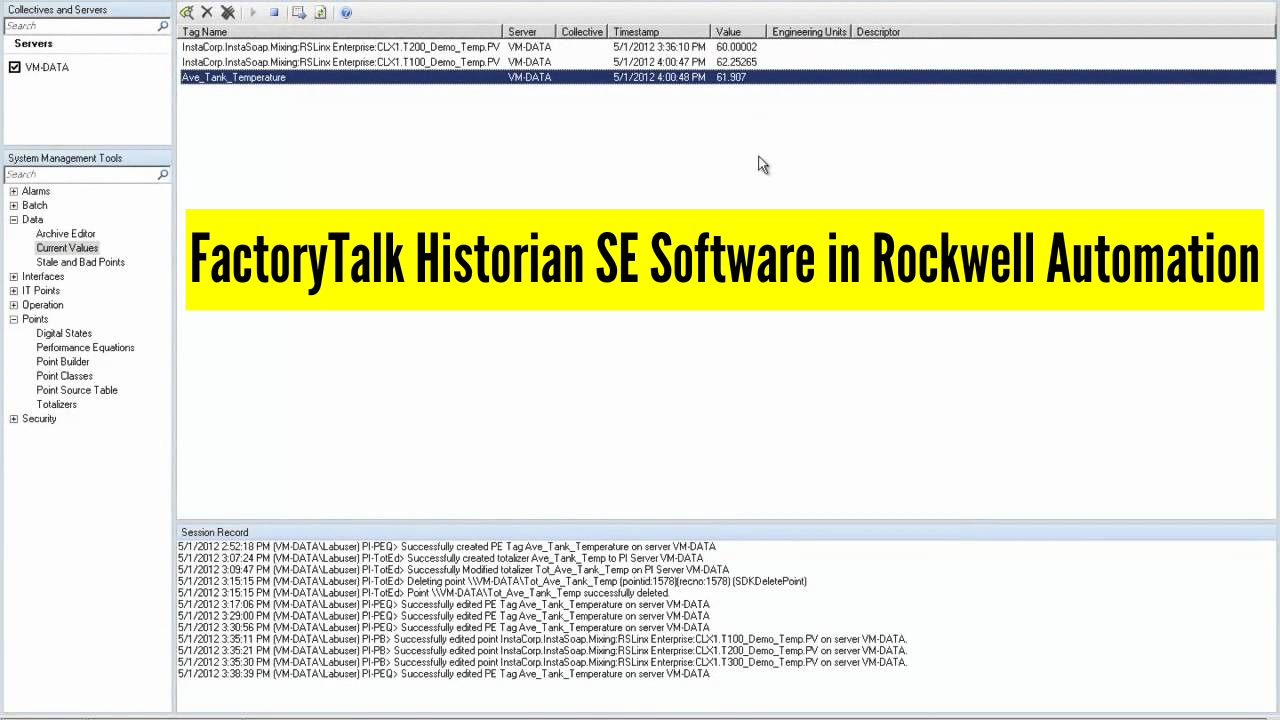Image resolution: width=1280 pixels, height=720 pixels.
Task: Open Point Source Table
Action: [x=77, y=390]
